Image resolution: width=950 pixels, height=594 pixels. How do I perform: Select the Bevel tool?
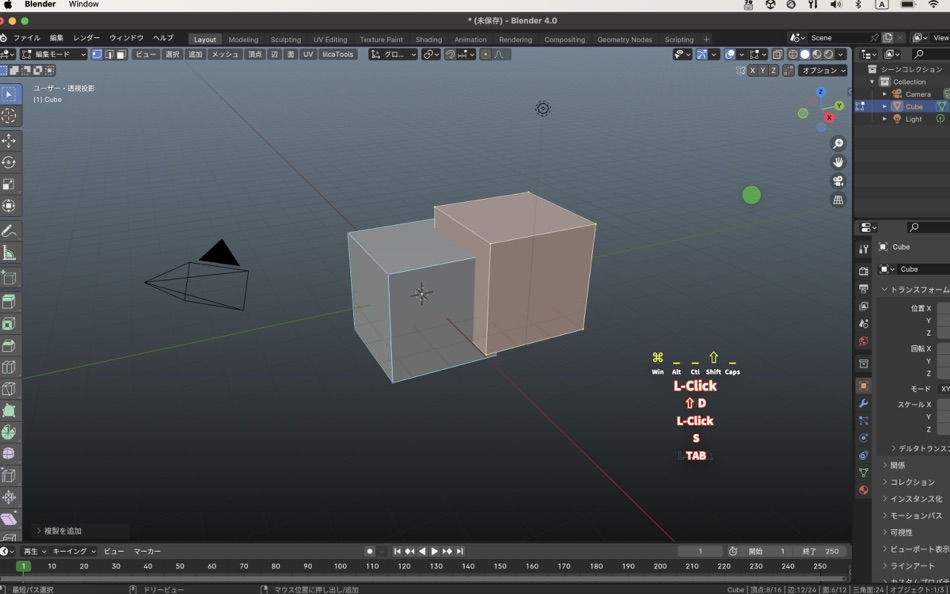(9, 345)
